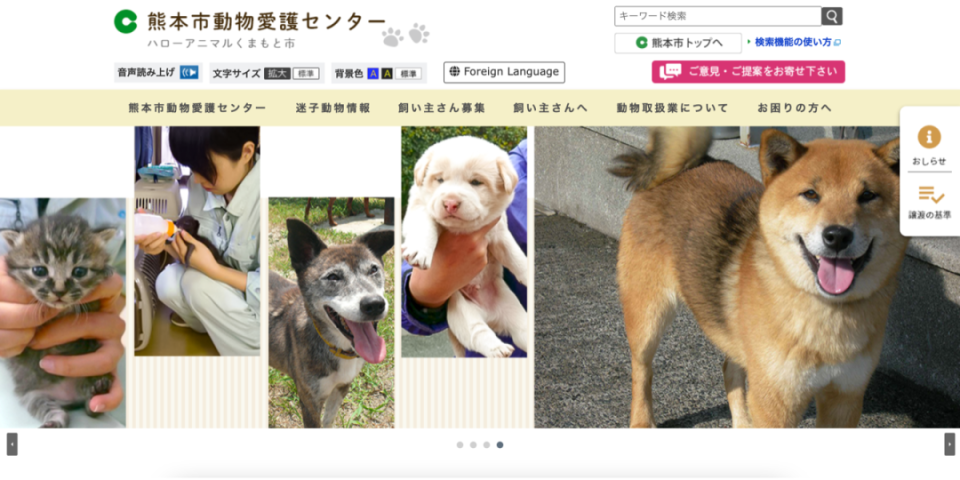Choose the black background color swatch

pos(387,73)
